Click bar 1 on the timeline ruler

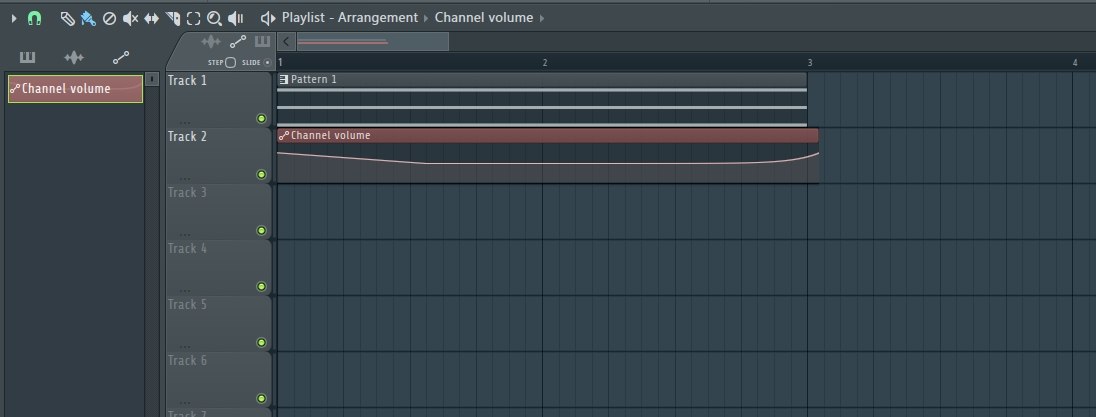point(280,63)
